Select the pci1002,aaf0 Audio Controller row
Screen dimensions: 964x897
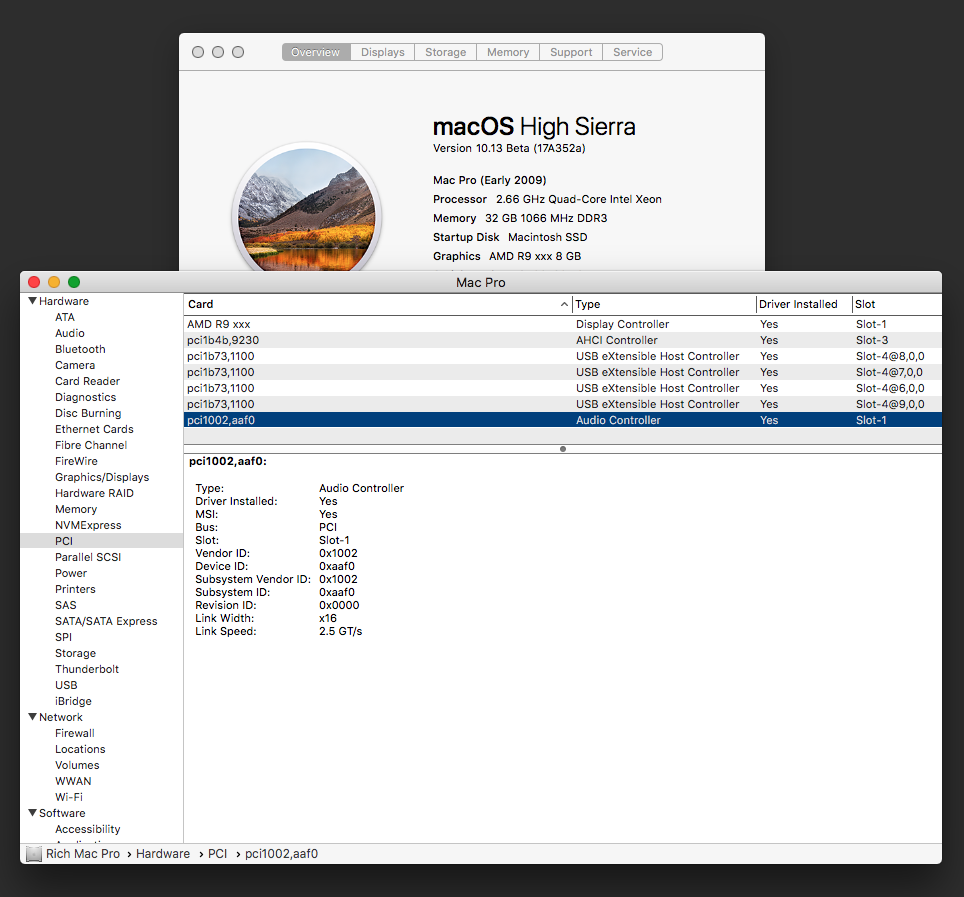pyautogui.click(x=563, y=420)
